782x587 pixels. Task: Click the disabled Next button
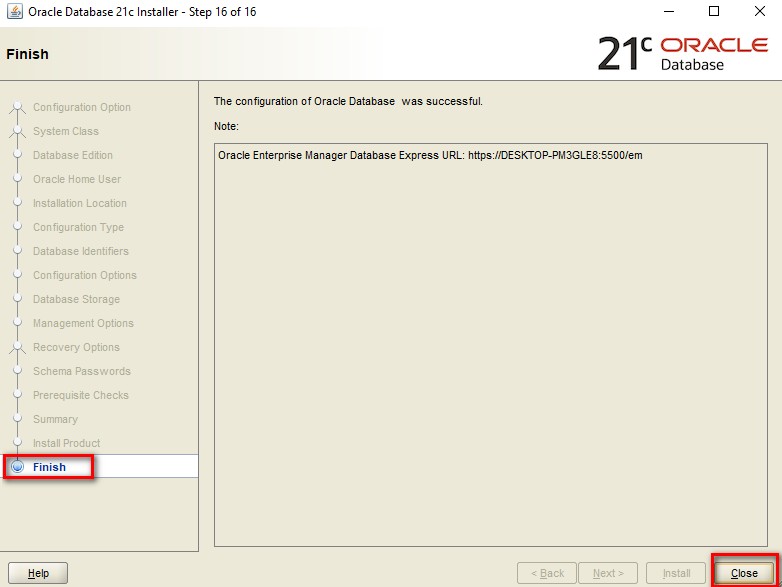[x=607, y=573]
